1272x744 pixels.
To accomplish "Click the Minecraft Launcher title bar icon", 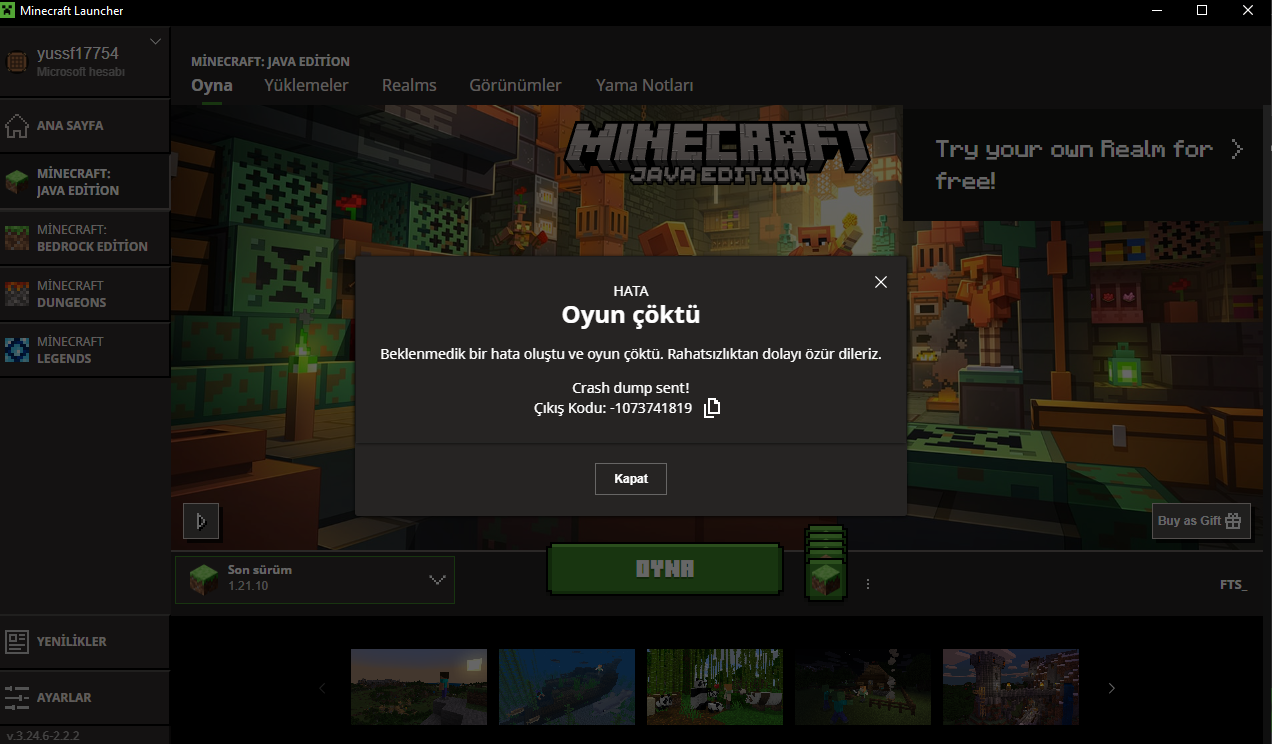I will [x=8, y=10].
